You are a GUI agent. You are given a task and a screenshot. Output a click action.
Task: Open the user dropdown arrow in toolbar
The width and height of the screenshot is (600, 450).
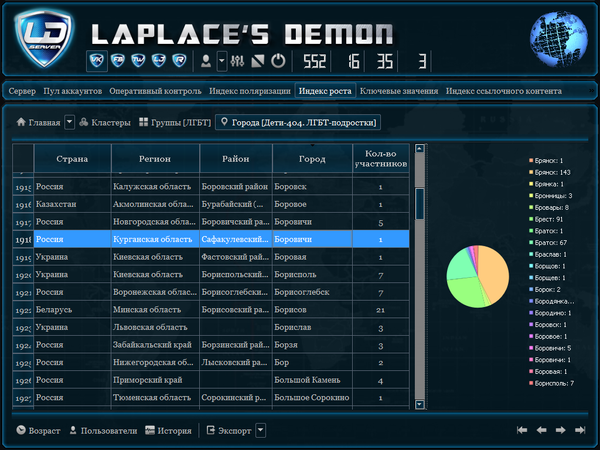[x=222, y=61]
